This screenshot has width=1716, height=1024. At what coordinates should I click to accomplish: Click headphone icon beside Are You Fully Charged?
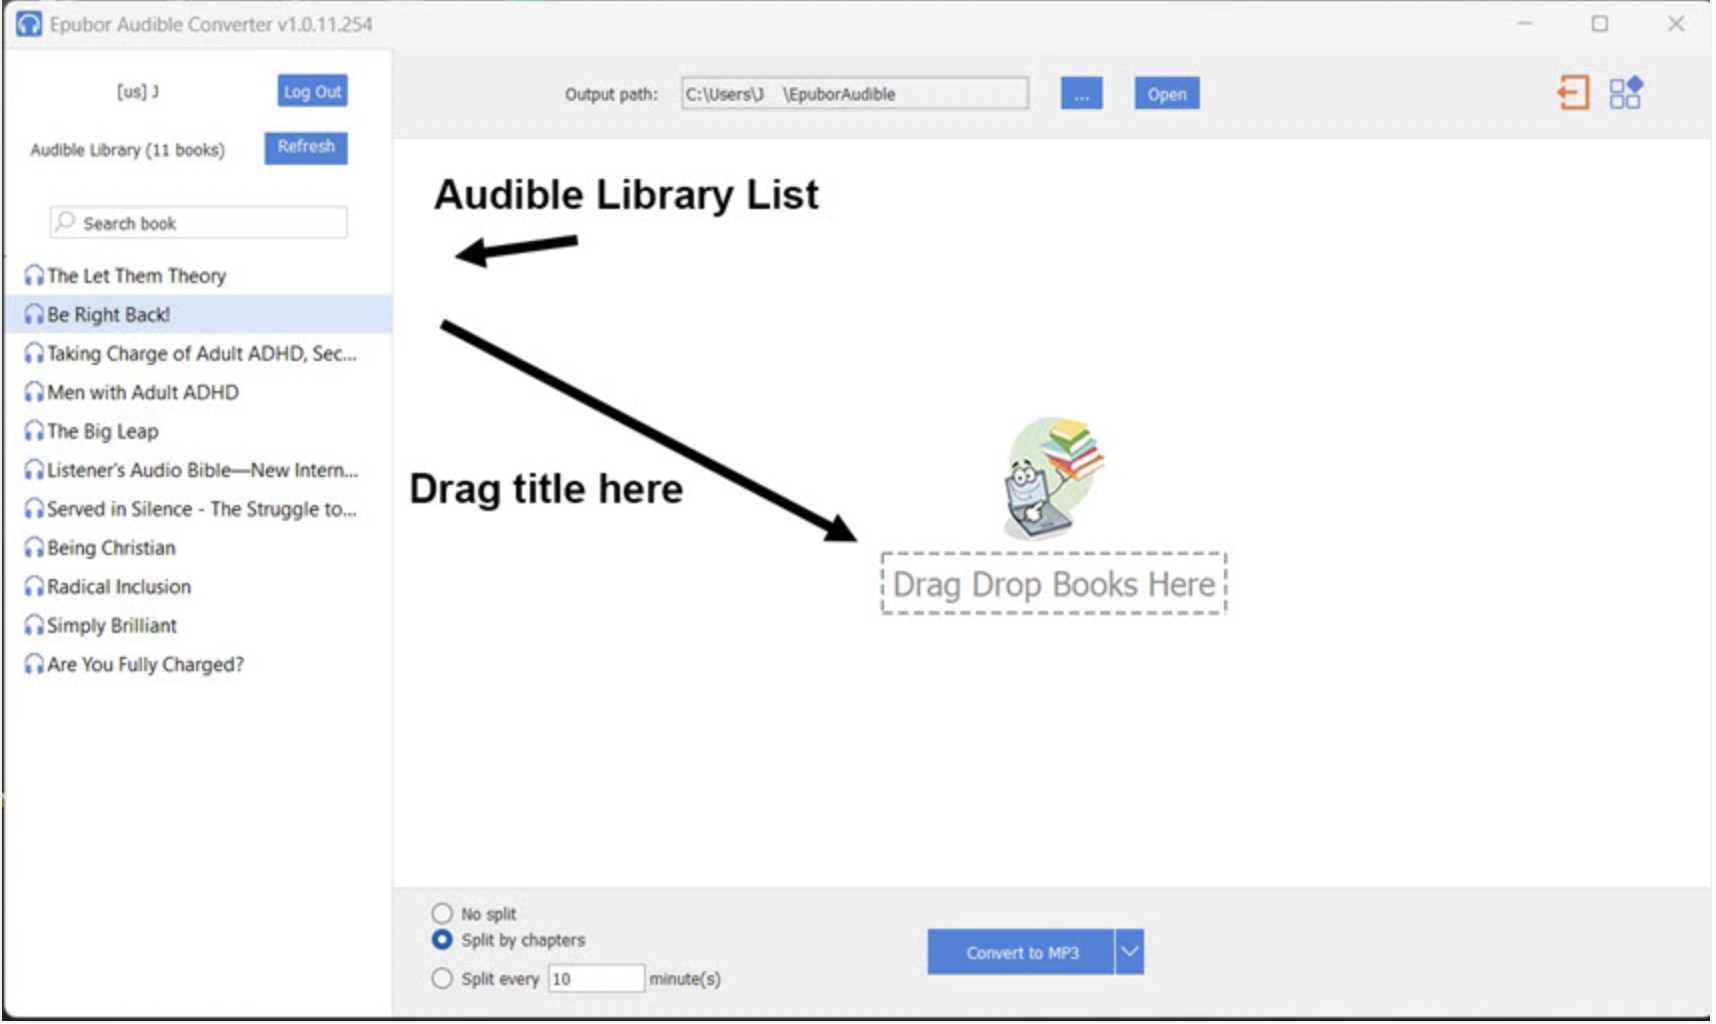click(35, 665)
